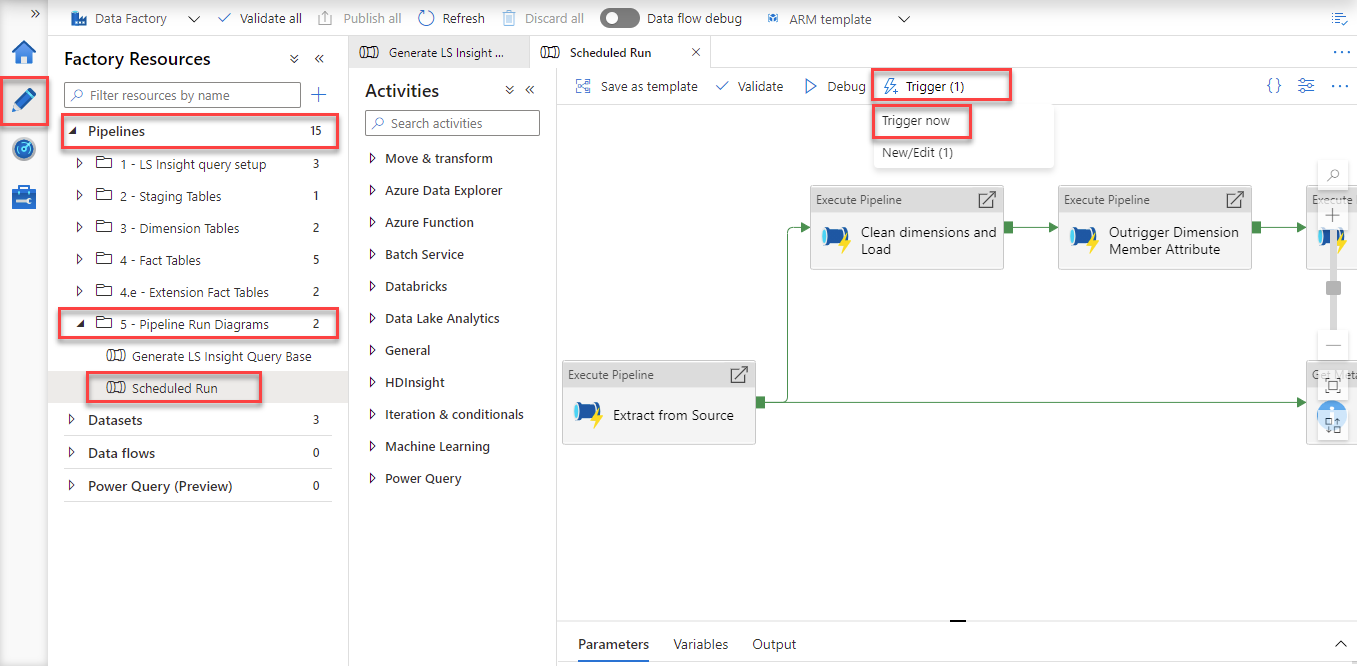This screenshot has height=666, width=1357.
Task: Click the Validate all button
Action: (259, 18)
